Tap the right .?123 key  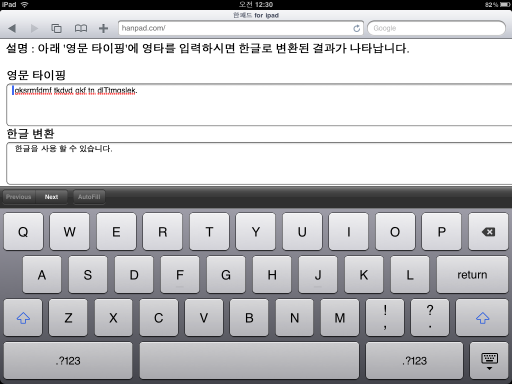tap(414, 361)
